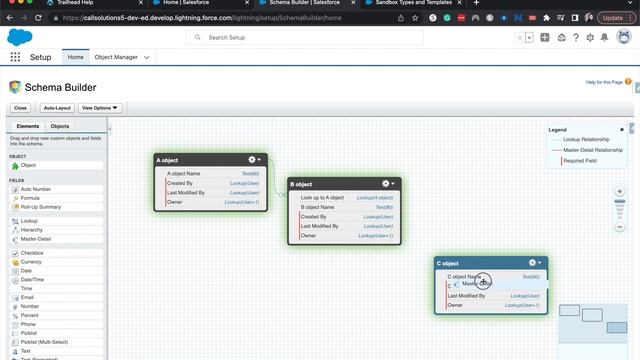Switch to the Objects tab
The height and width of the screenshot is (360, 640).
tap(60, 126)
